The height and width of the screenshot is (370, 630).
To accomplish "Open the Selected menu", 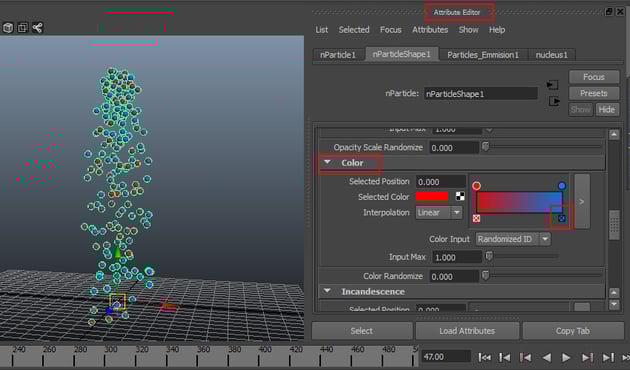I will tap(354, 30).
